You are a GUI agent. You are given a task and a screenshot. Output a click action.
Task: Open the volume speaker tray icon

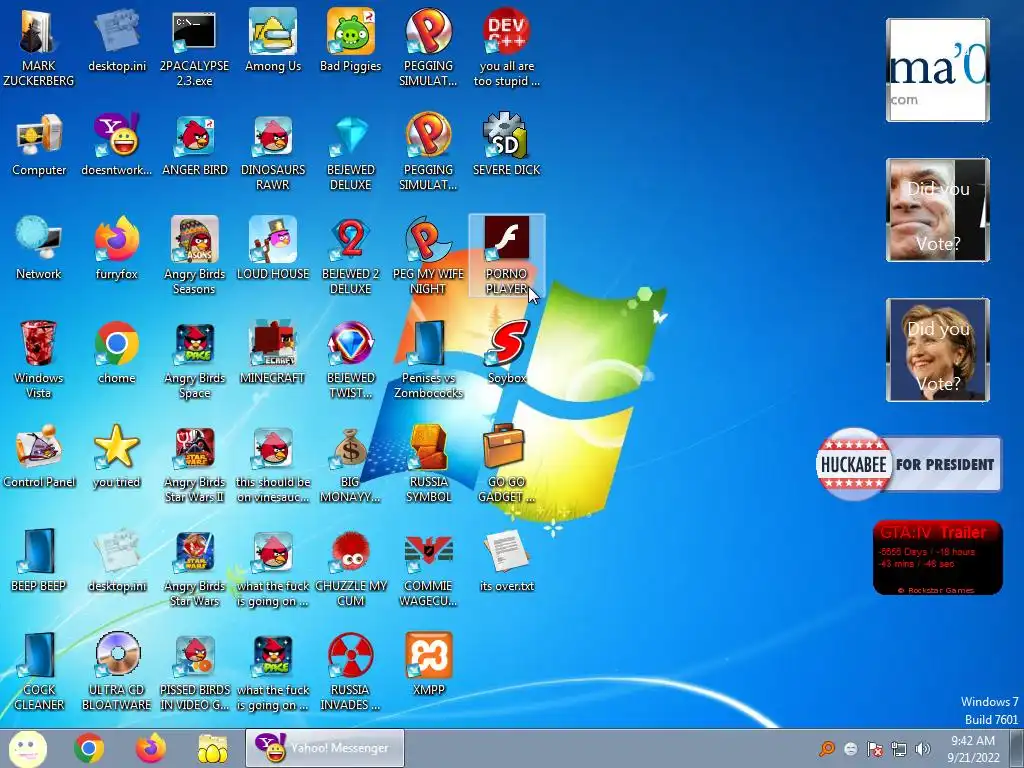(922, 749)
